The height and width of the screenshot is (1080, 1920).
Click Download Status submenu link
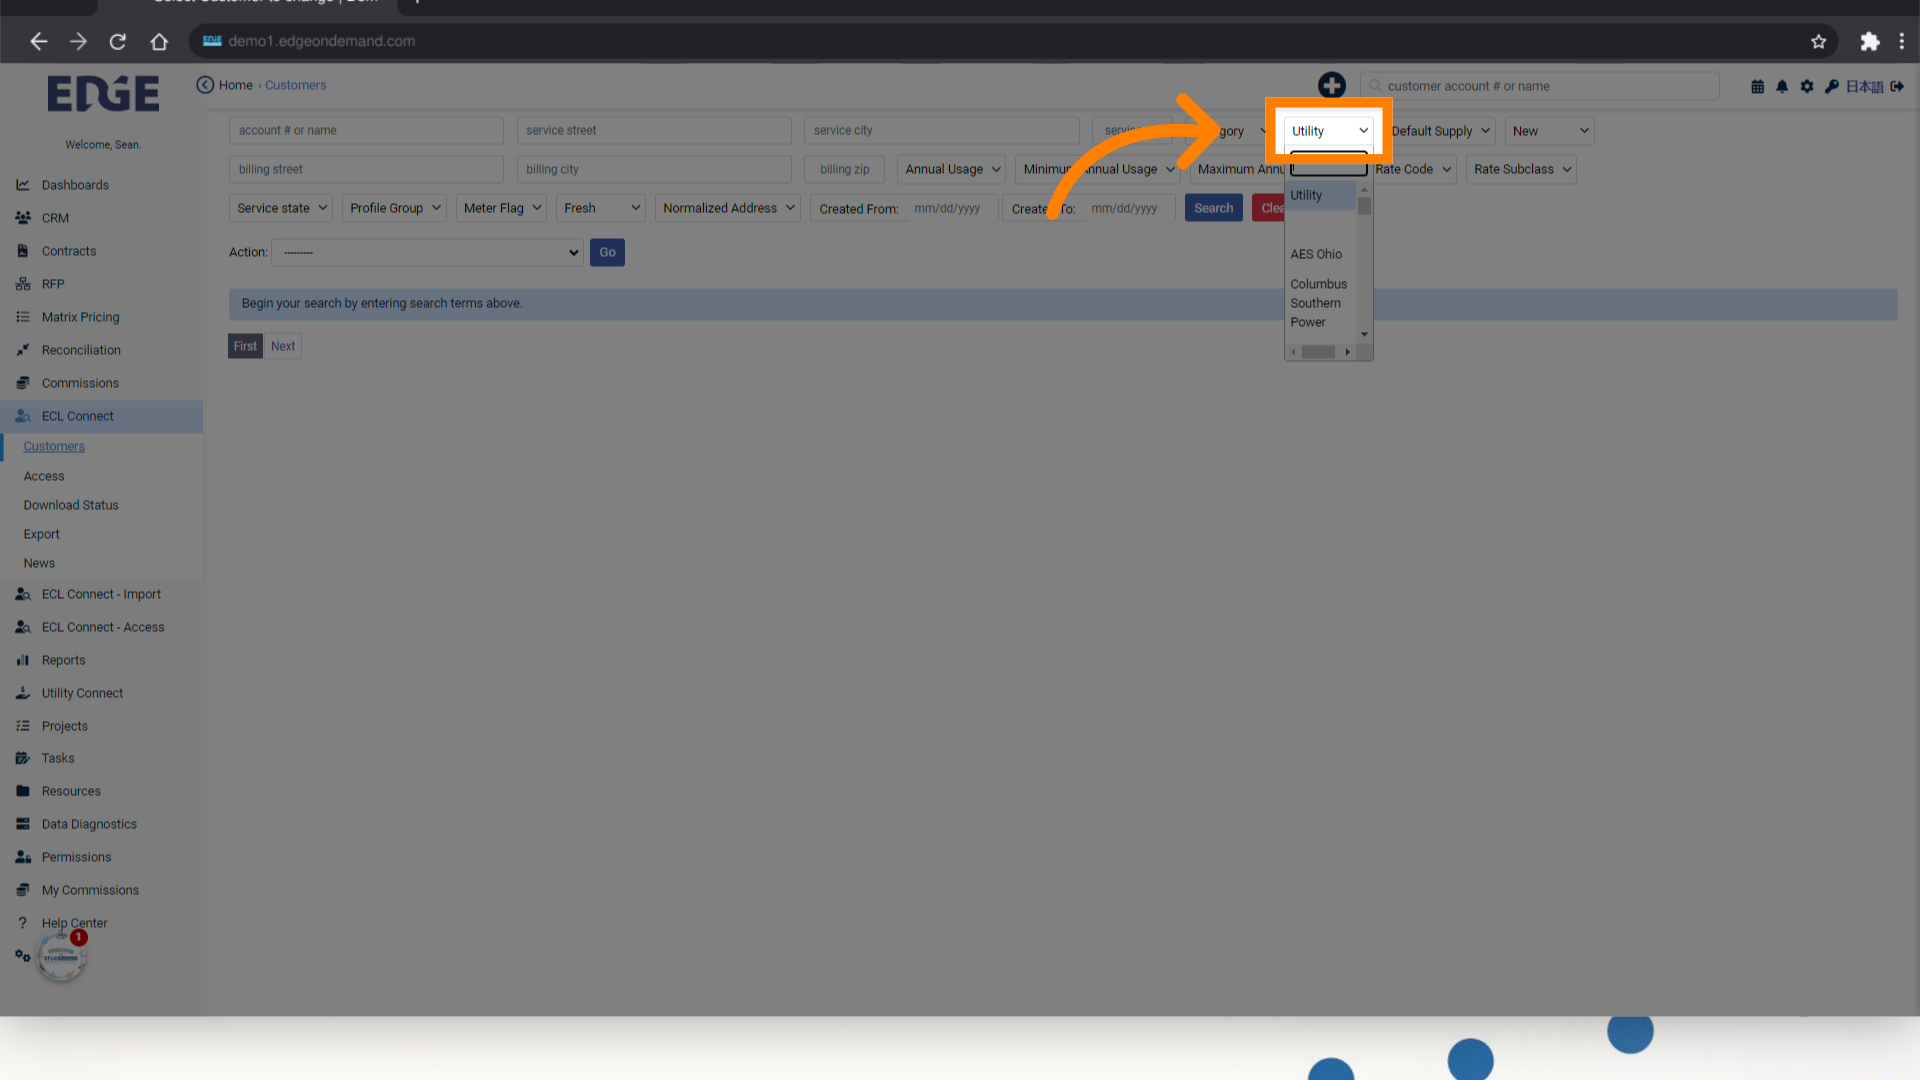(71, 505)
